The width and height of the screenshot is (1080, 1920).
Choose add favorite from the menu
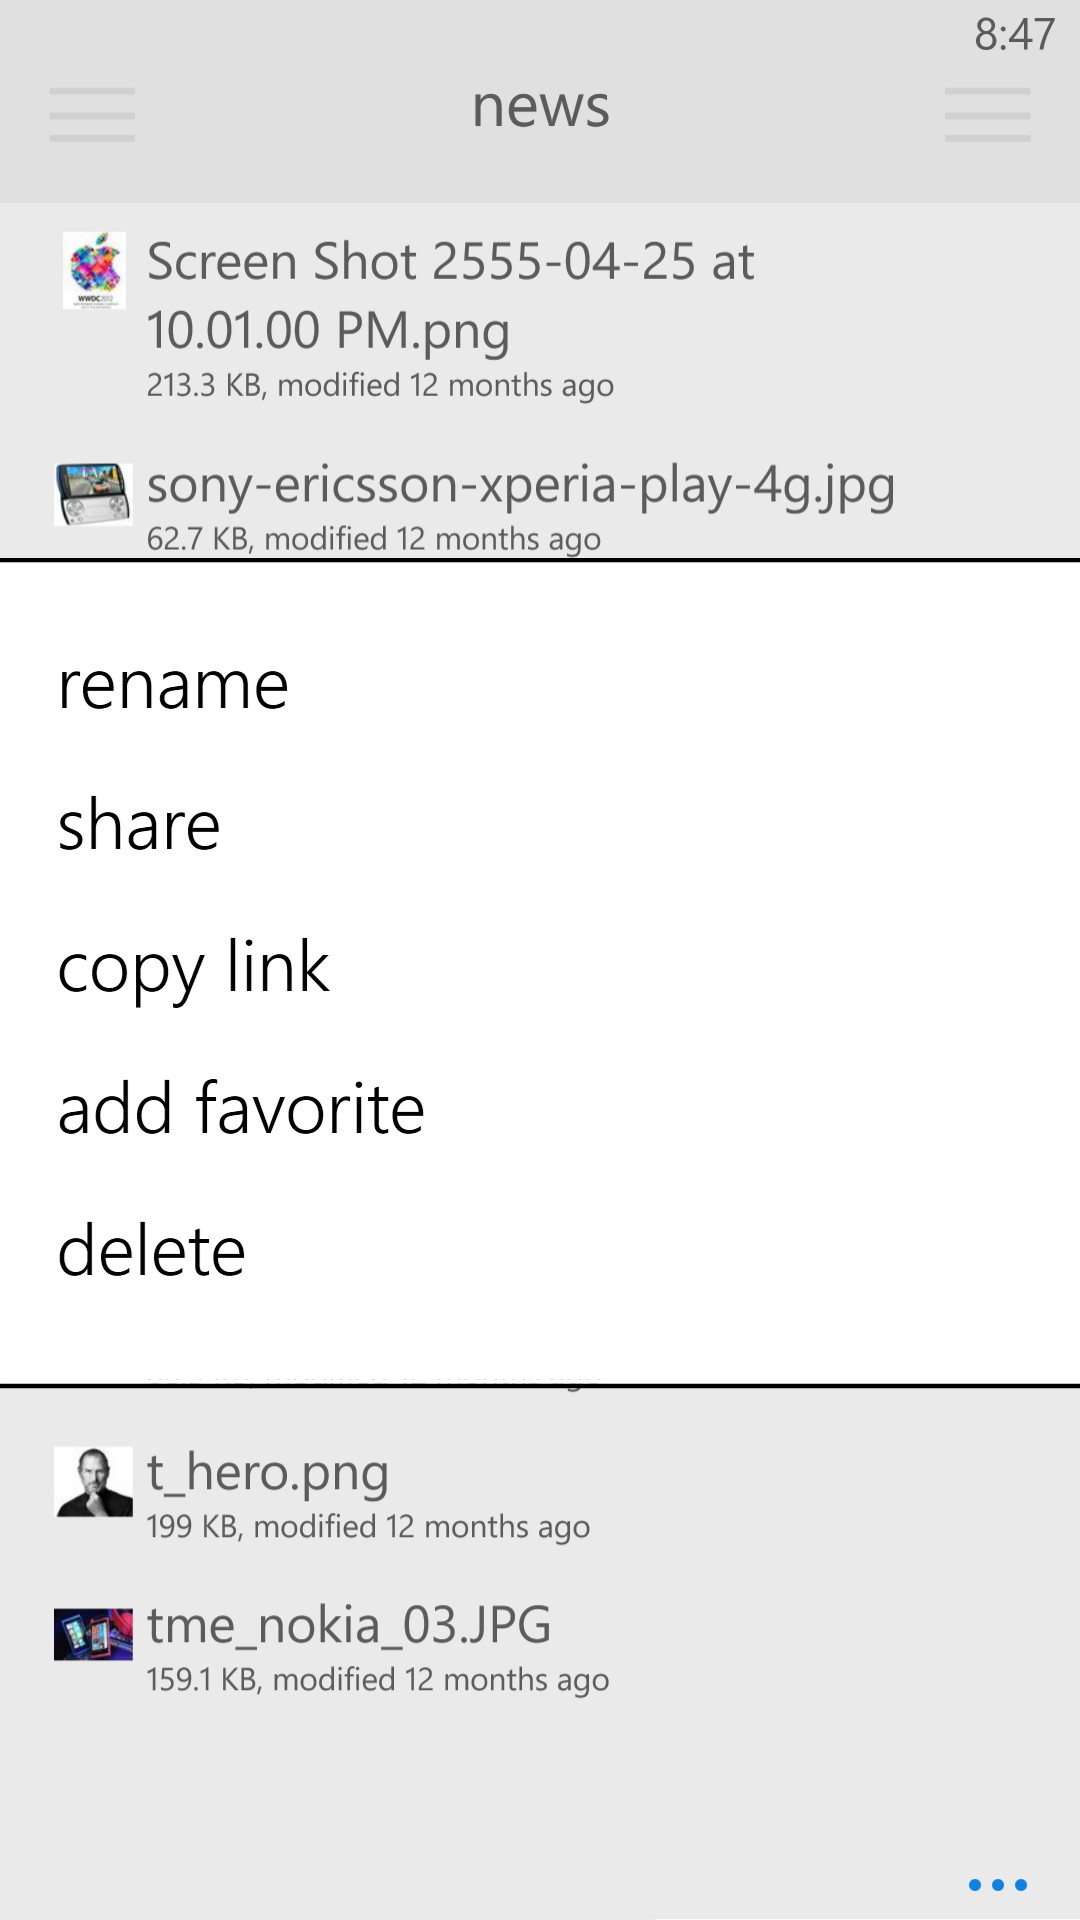click(241, 1109)
